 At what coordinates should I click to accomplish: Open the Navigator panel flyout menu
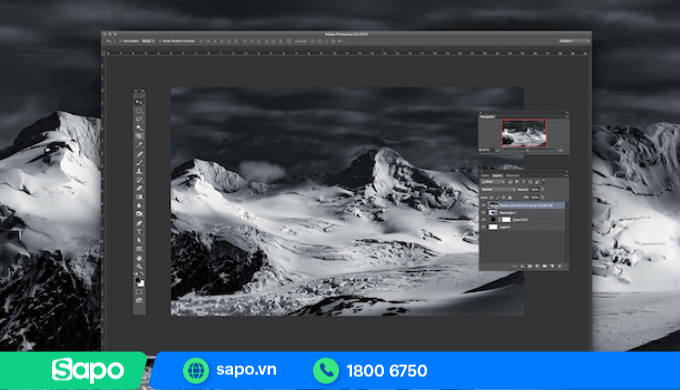566,117
